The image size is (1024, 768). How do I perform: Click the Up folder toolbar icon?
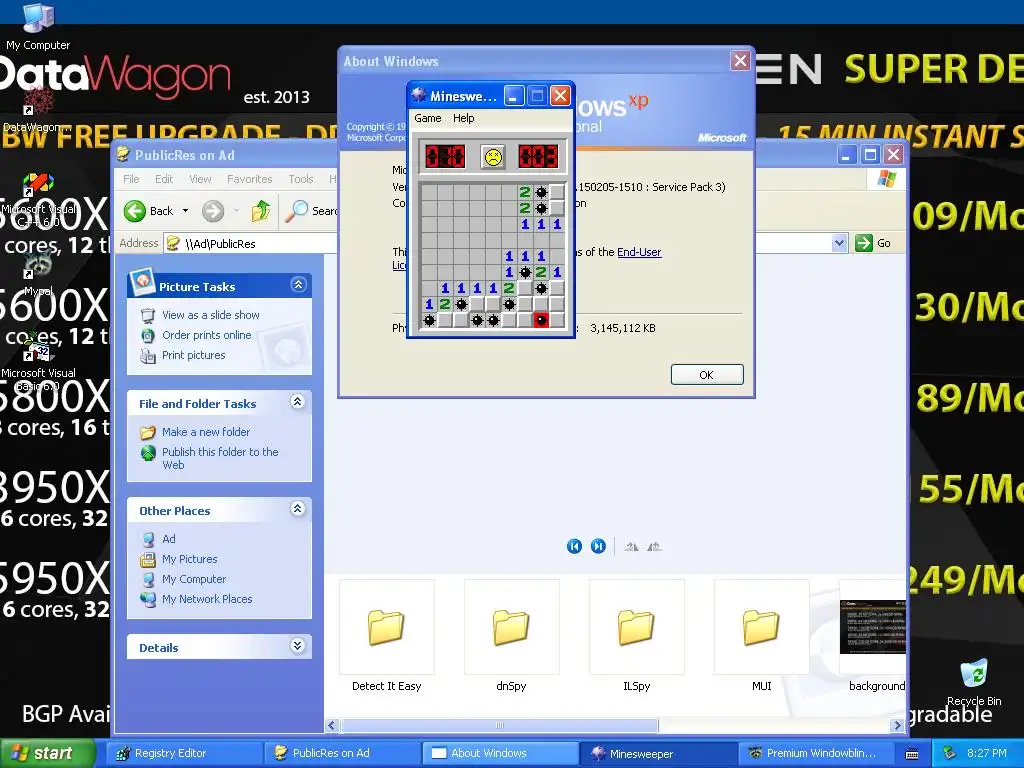(261, 211)
